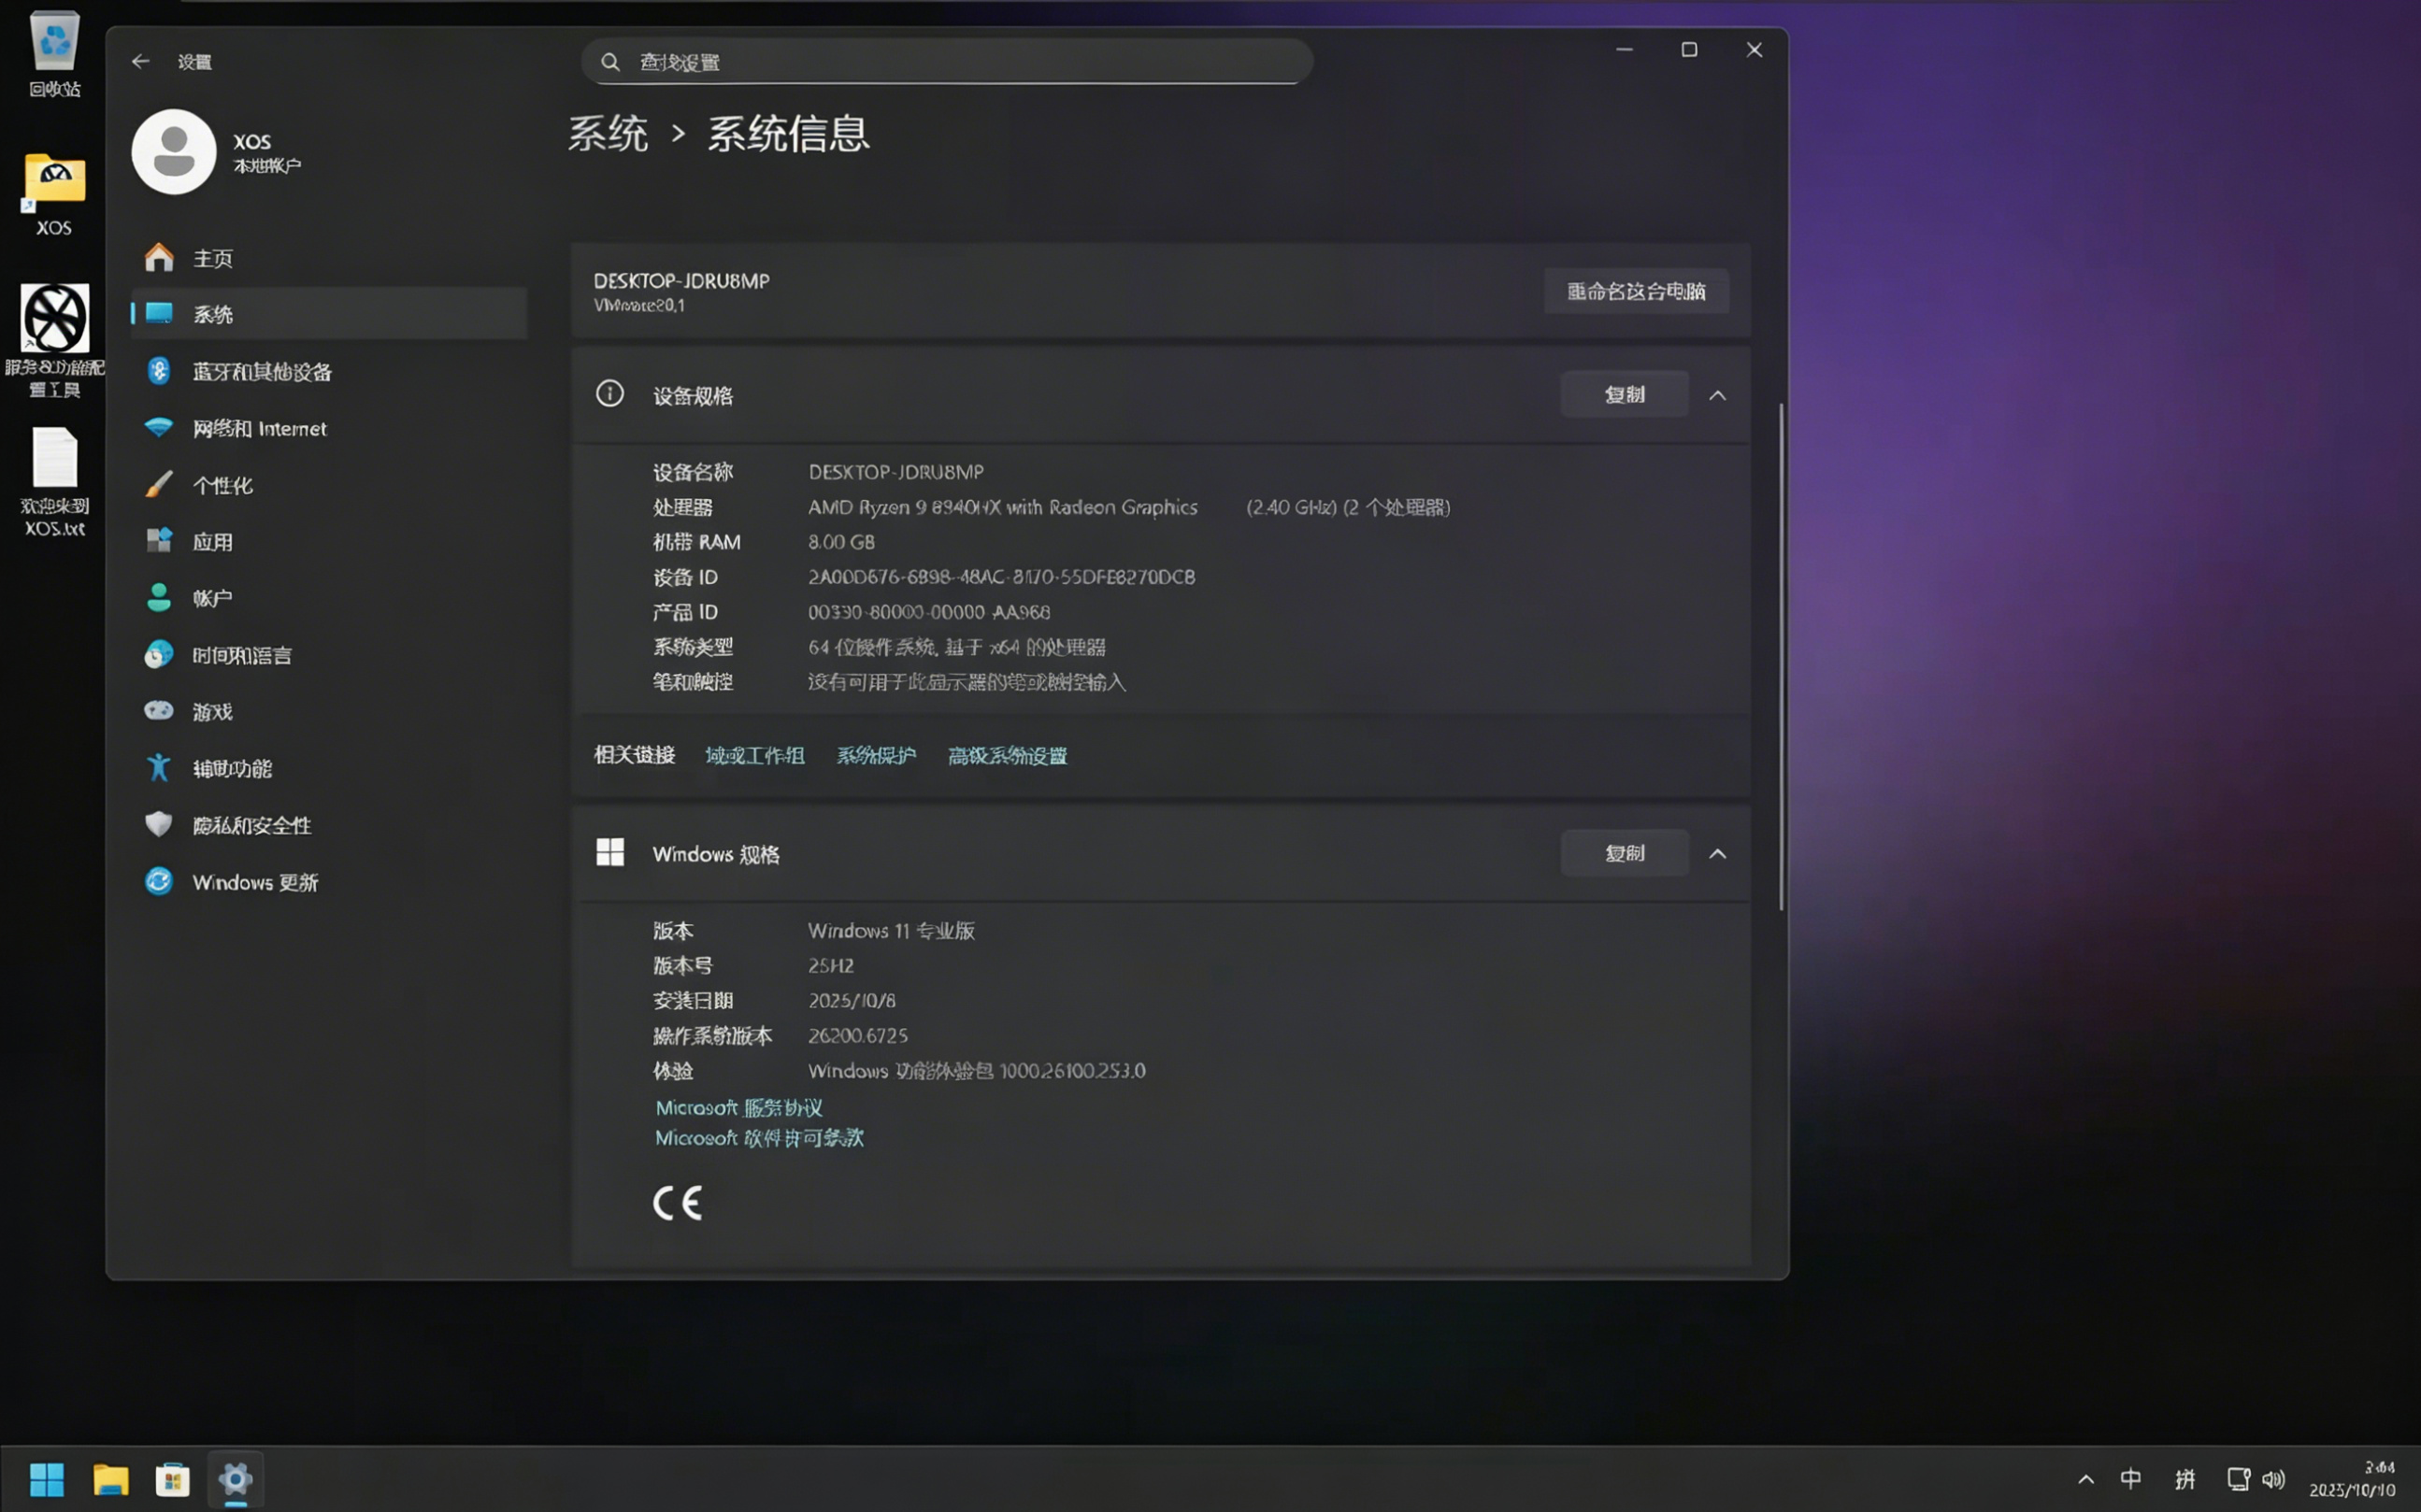Open the Windows Start menu
The image size is (2421, 1512).
tap(47, 1479)
